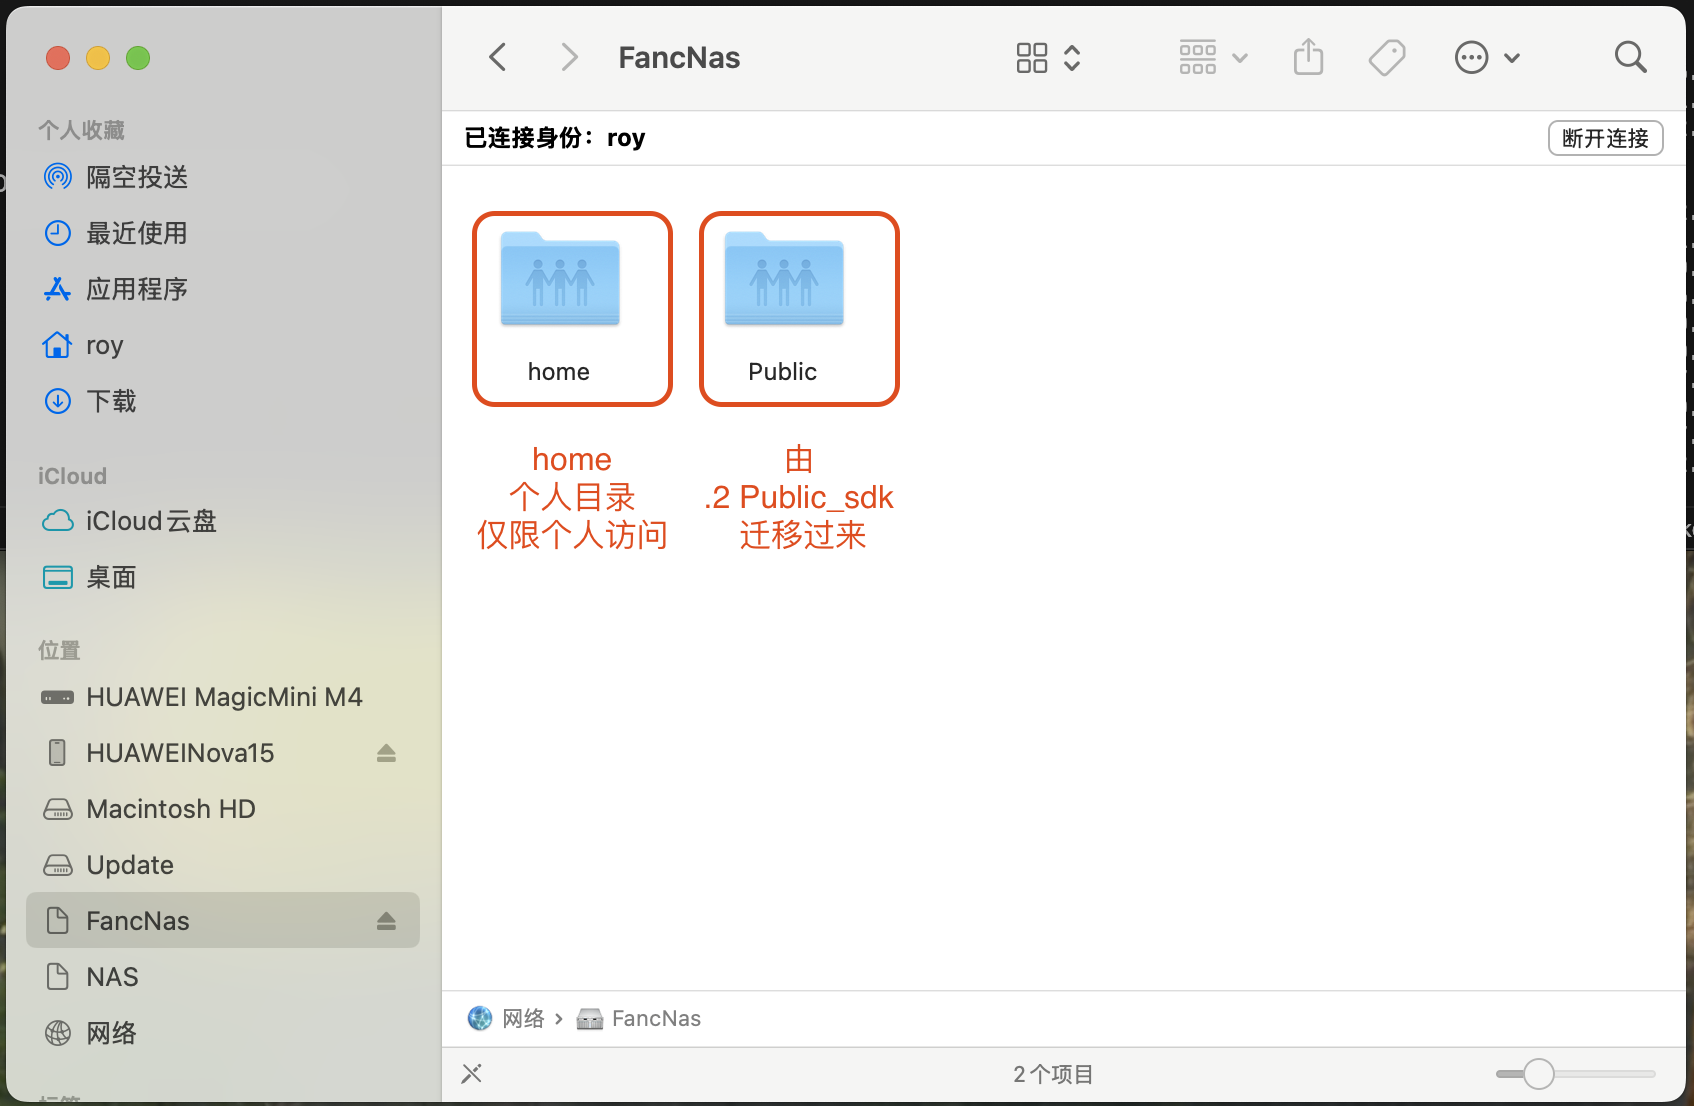The height and width of the screenshot is (1106, 1694).
Task: Click the crossed-tools icon in status bar
Action: pyautogui.click(x=472, y=1074)
